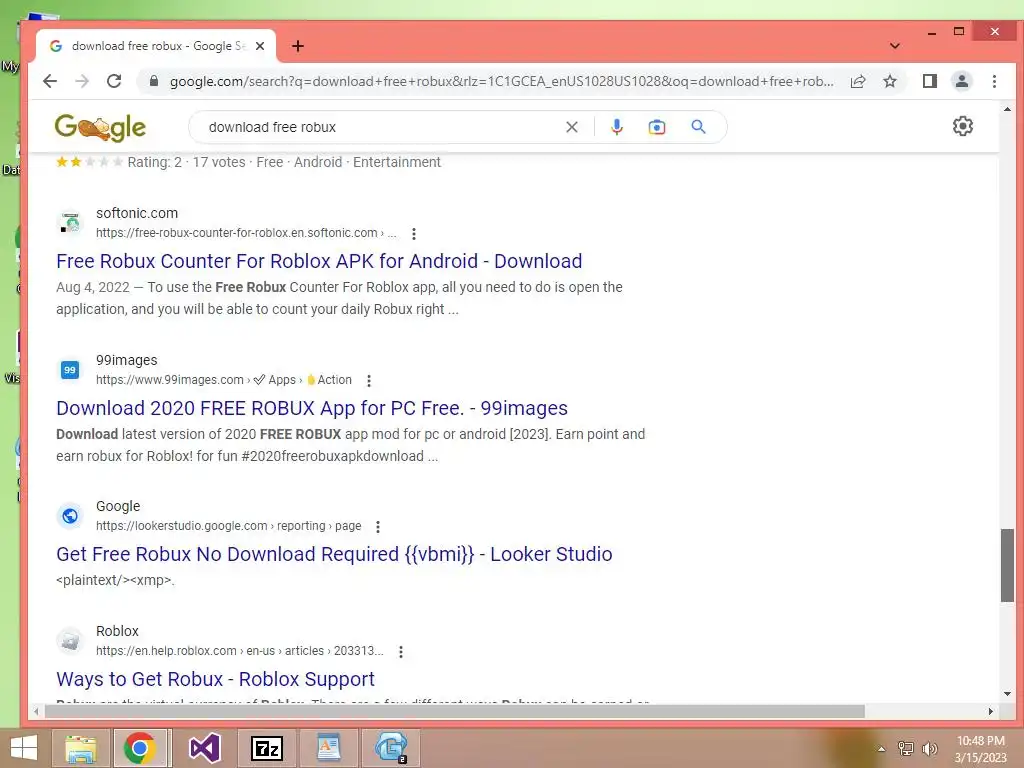
Task: Share this page from the address bar
Action: pos(857,81)
